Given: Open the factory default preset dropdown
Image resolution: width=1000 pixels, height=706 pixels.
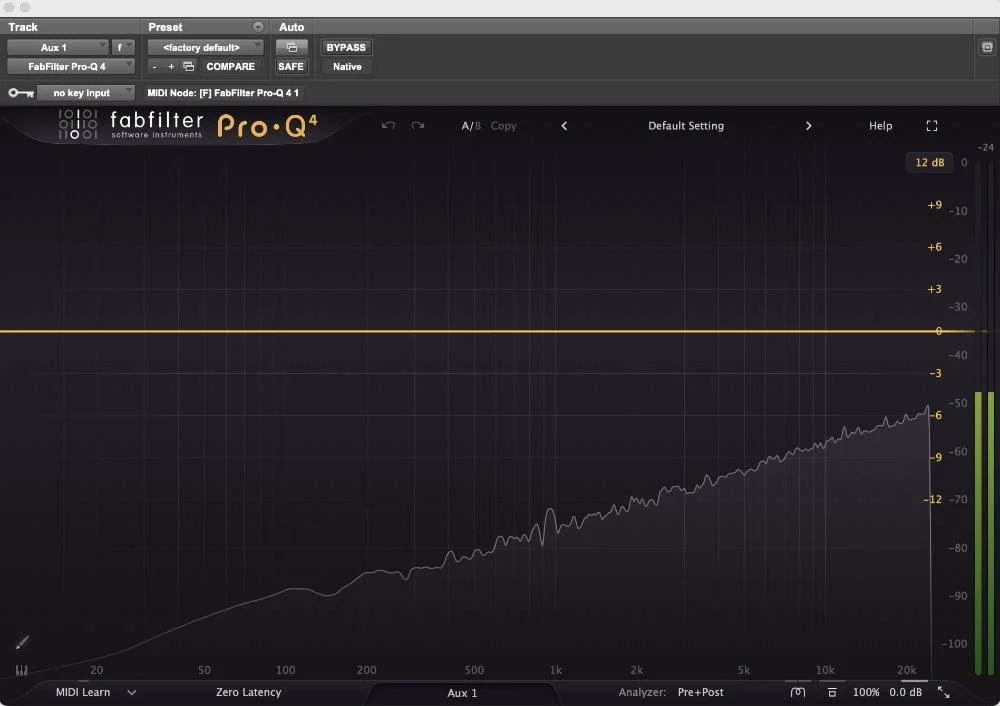Looking at the screenshot, I should point(205,47).
